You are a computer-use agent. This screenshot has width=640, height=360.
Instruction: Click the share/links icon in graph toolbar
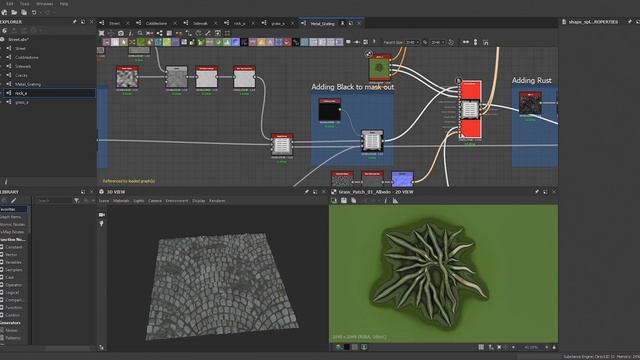pos(160,33)
